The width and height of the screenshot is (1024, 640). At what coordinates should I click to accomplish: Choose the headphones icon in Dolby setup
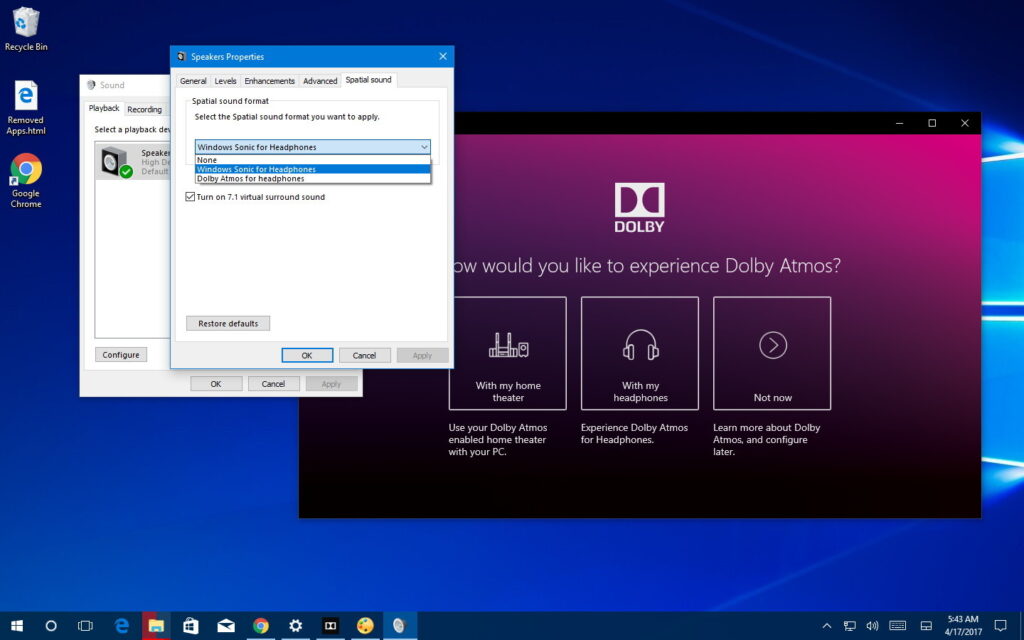tap(639, 345)
